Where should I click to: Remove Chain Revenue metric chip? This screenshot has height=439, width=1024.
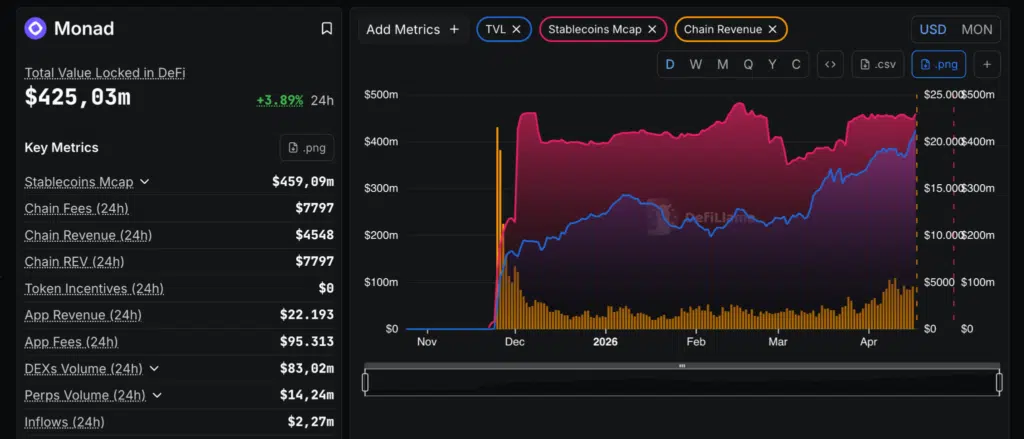point(772,30)
